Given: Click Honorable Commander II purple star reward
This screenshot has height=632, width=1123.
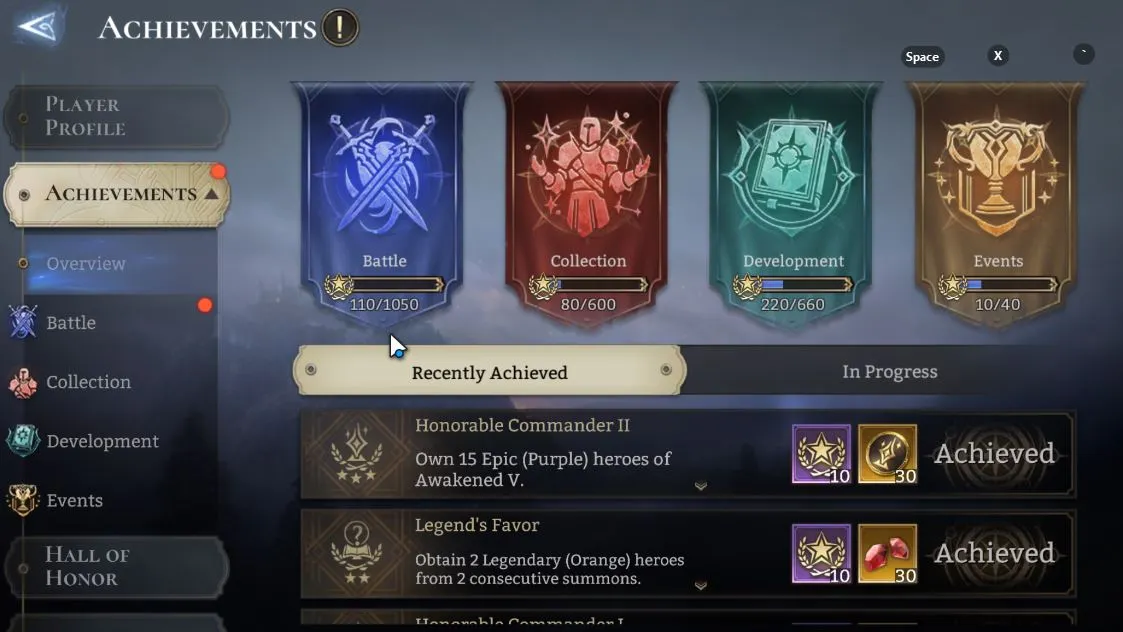Looking at the screenshot, I should pyautogui.click(x=821, y=454).
